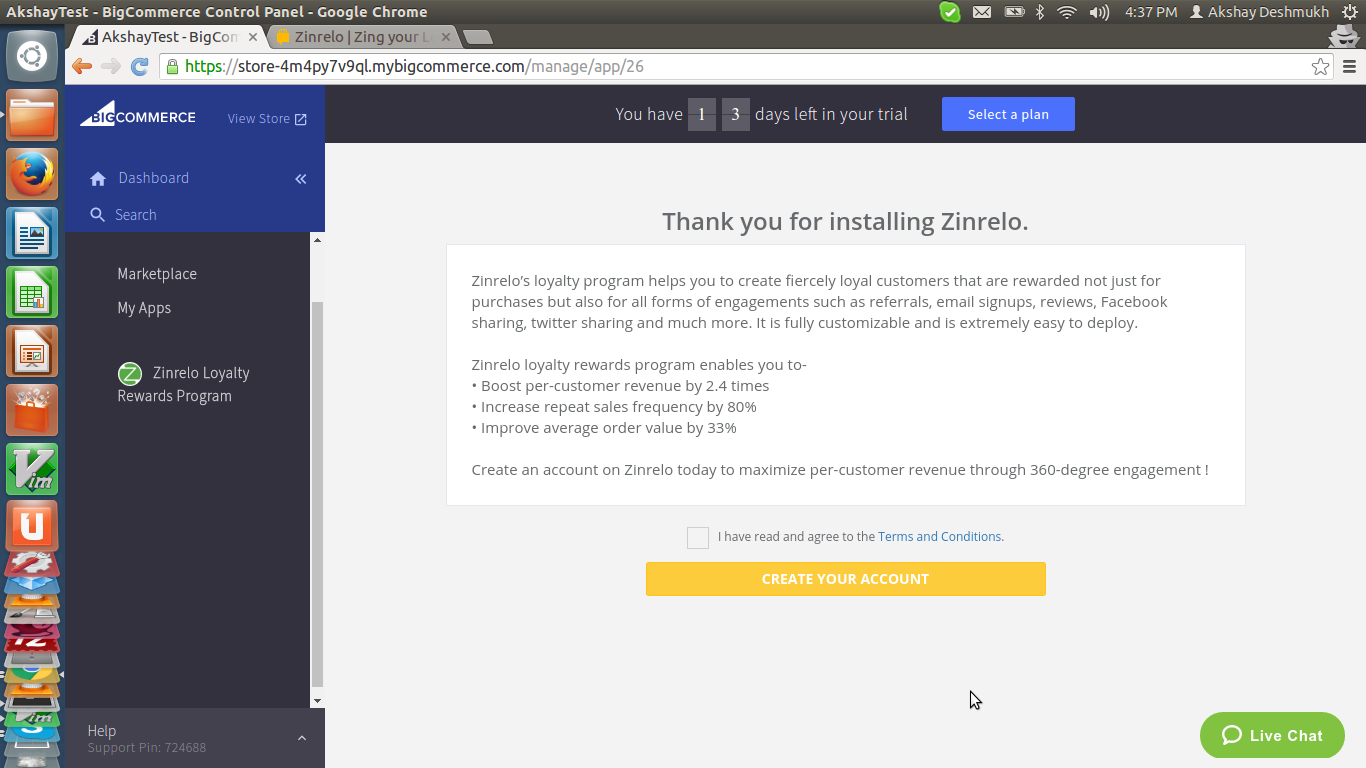Click the incognito spy icon
This screenshot has height=768, width=1366.
(x=1345, y=37)
